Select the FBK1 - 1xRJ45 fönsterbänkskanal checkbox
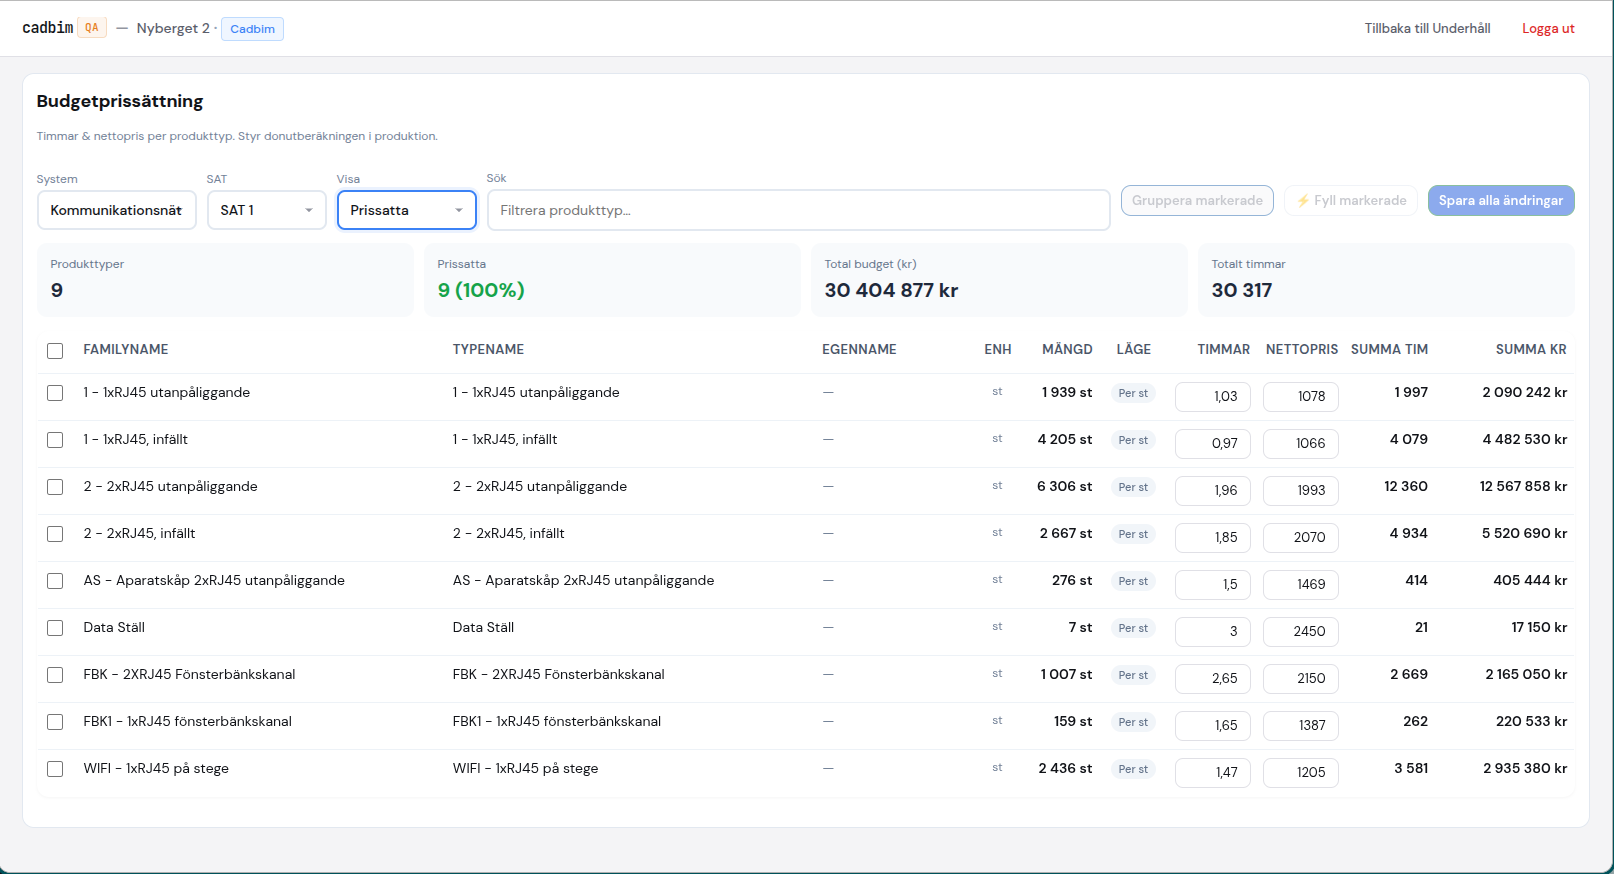 pyautogui.click(x=55, y=722)
